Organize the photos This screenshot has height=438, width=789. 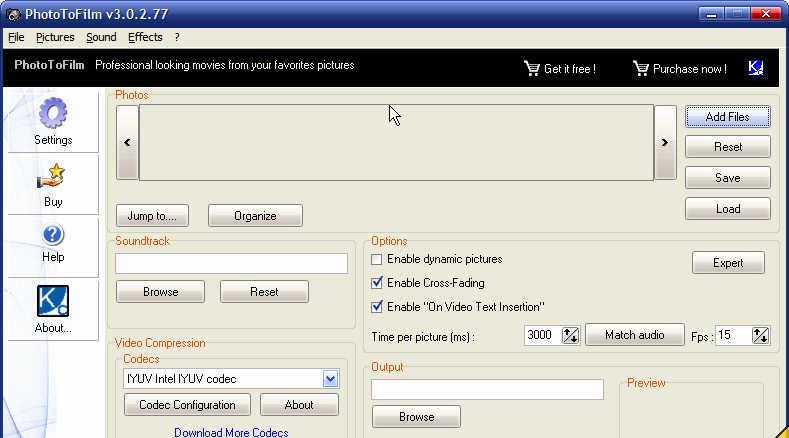[255, 216]
